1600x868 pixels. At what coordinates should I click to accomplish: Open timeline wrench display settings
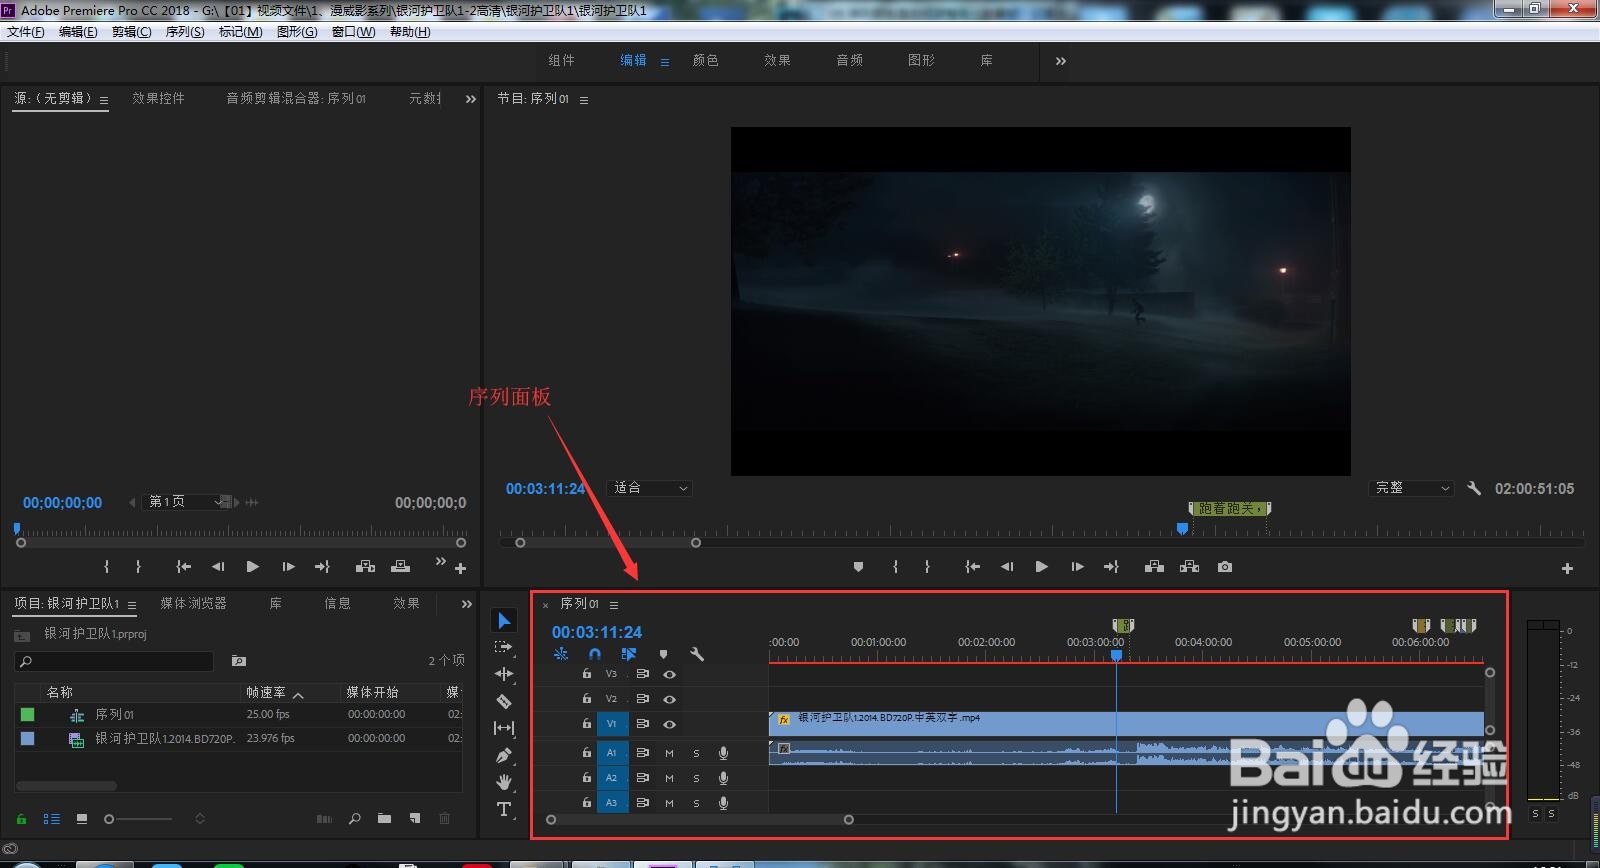click(x=697, y=654)
